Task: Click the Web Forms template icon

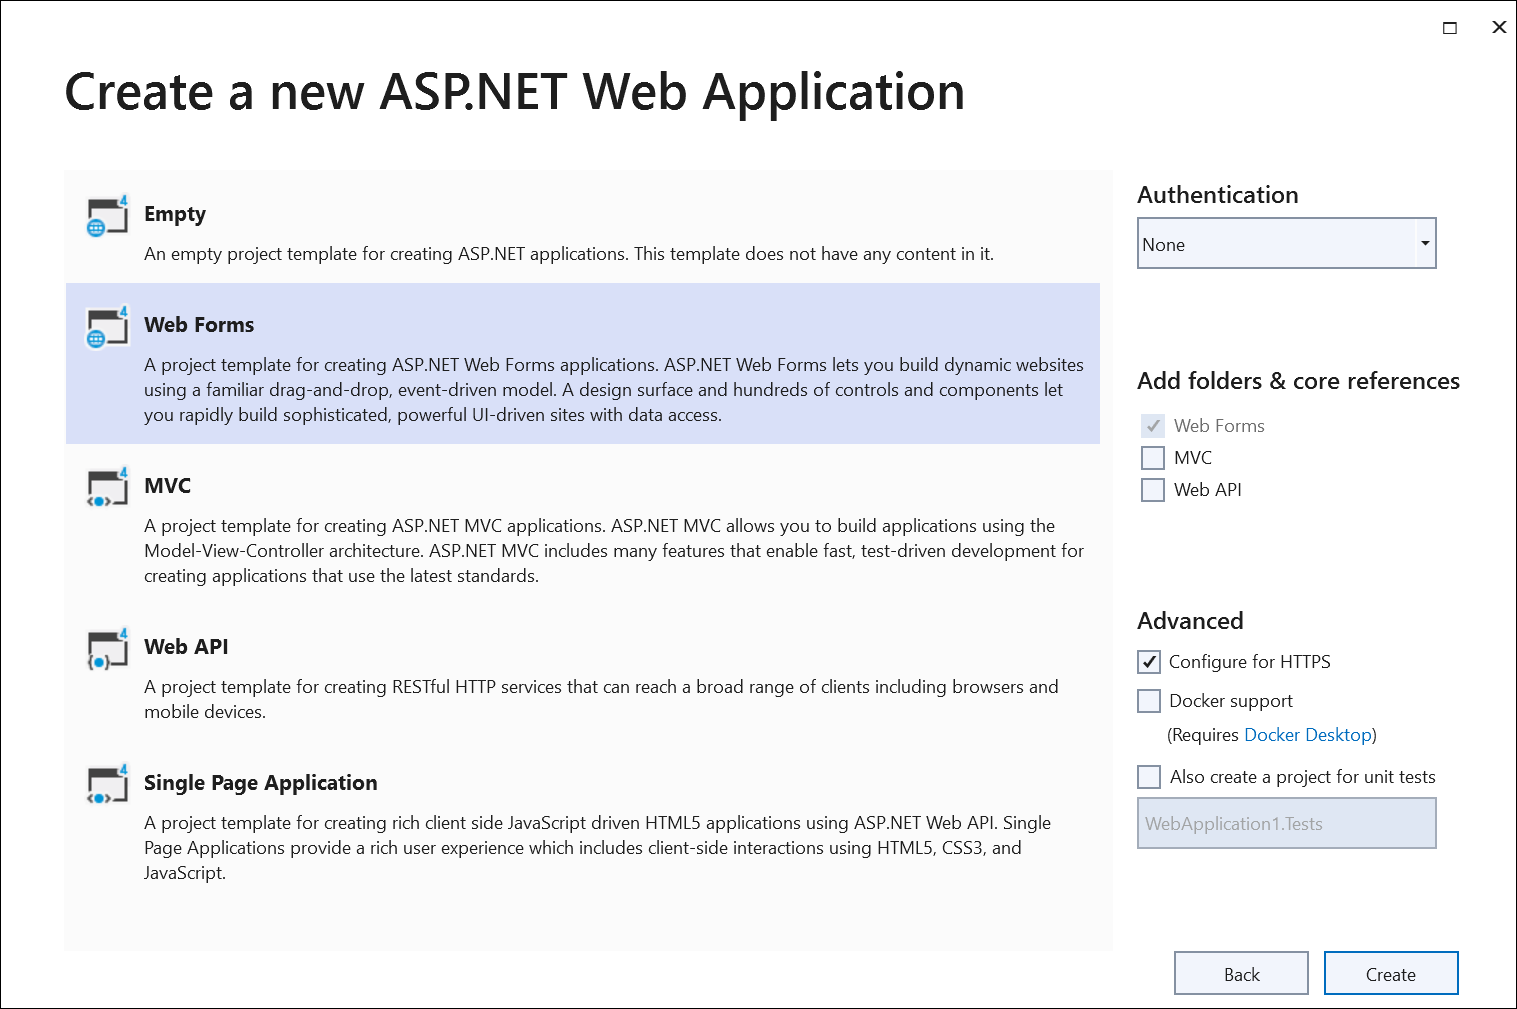Action: click(107, 327)
